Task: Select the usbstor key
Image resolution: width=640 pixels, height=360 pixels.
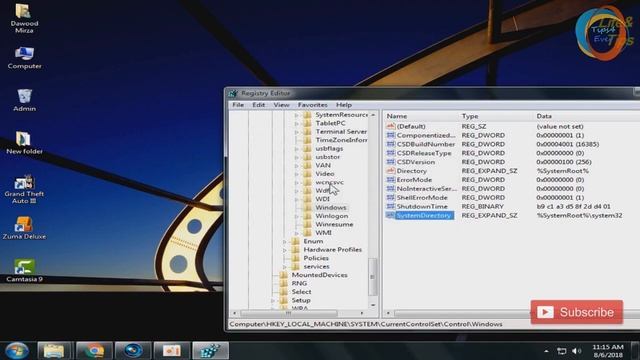Action: 327,157
